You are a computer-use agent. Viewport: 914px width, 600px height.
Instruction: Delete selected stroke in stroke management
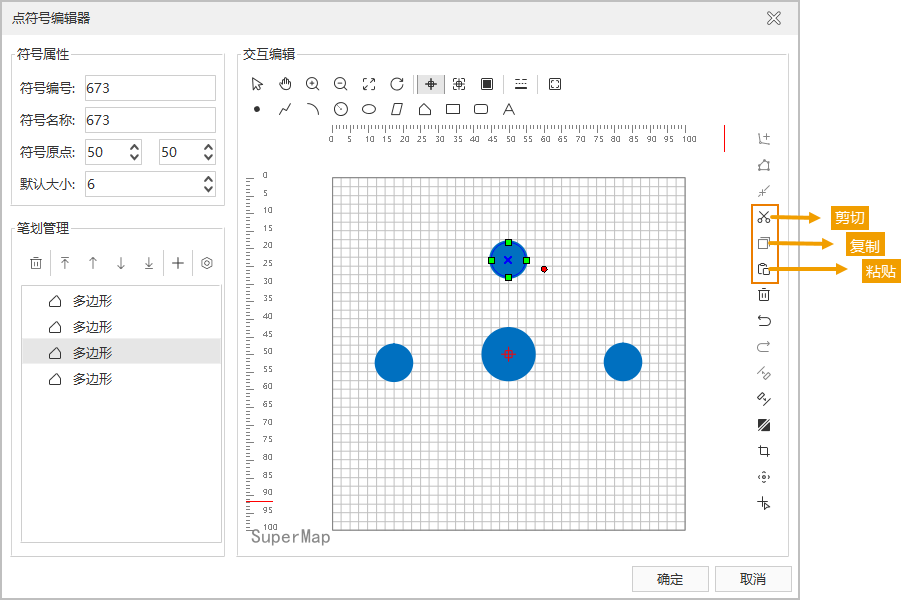click(x=36, y=263)
